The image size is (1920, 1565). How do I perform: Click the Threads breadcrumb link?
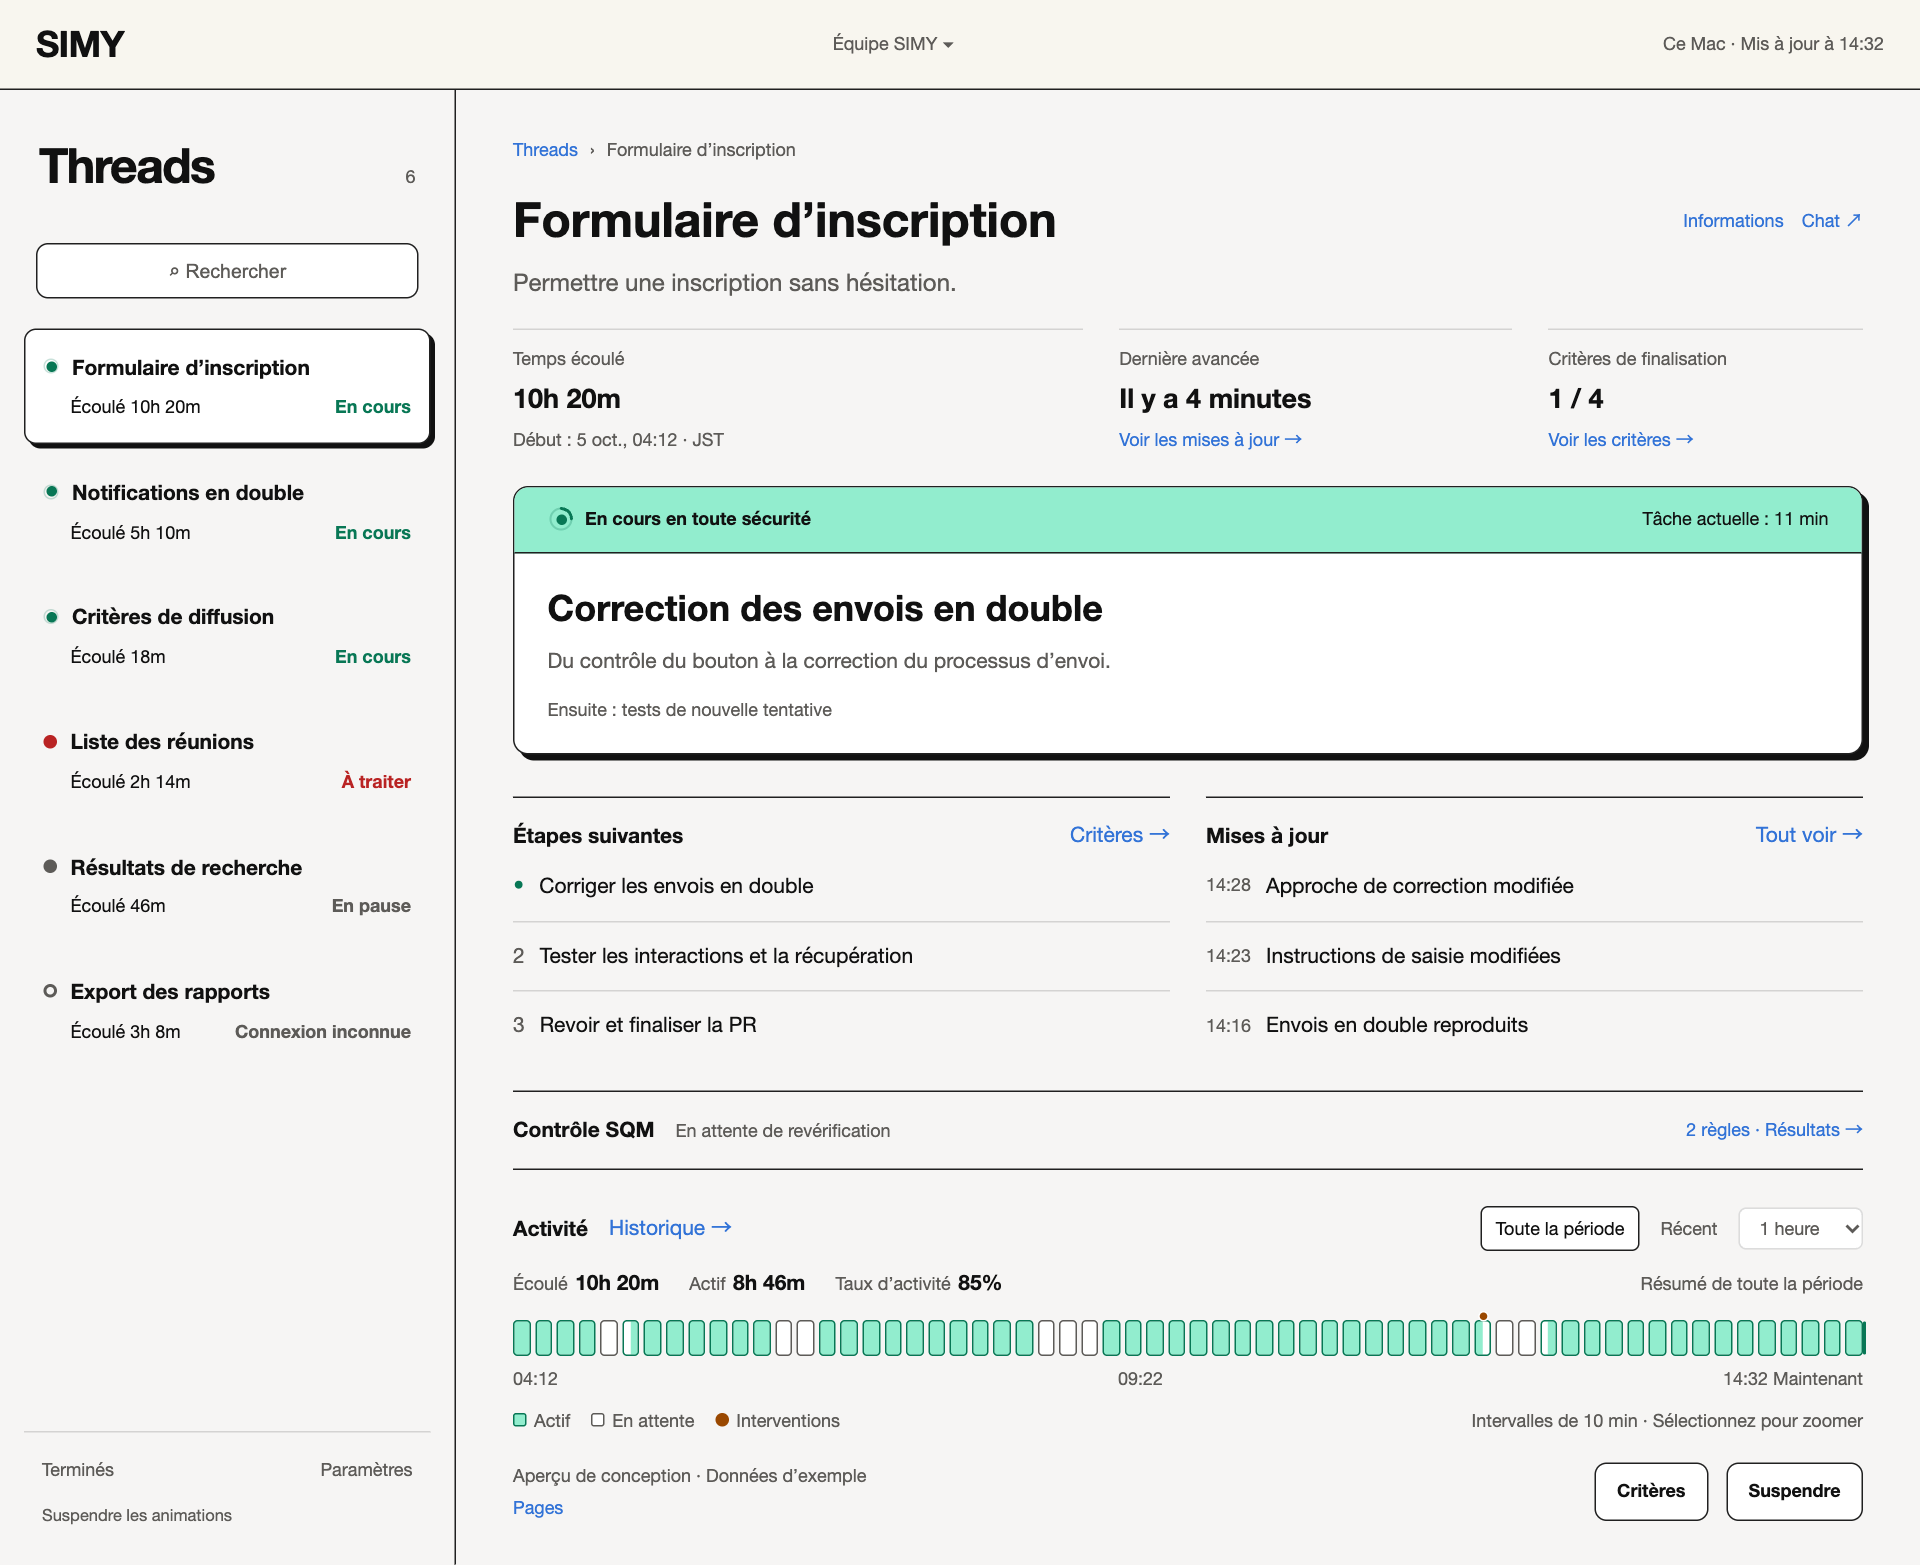pos(545,150)
